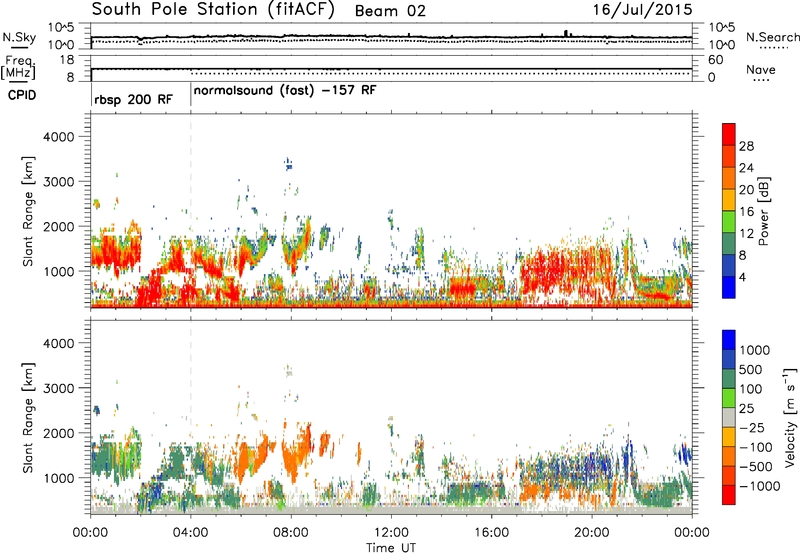Click the red top of power colorbar
The width and height of the screenshot is (800, 554).
(729, 134)
